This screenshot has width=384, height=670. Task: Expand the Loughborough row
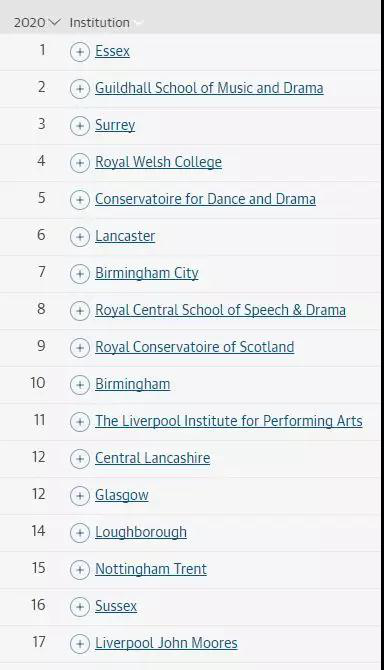pos(80,533)
